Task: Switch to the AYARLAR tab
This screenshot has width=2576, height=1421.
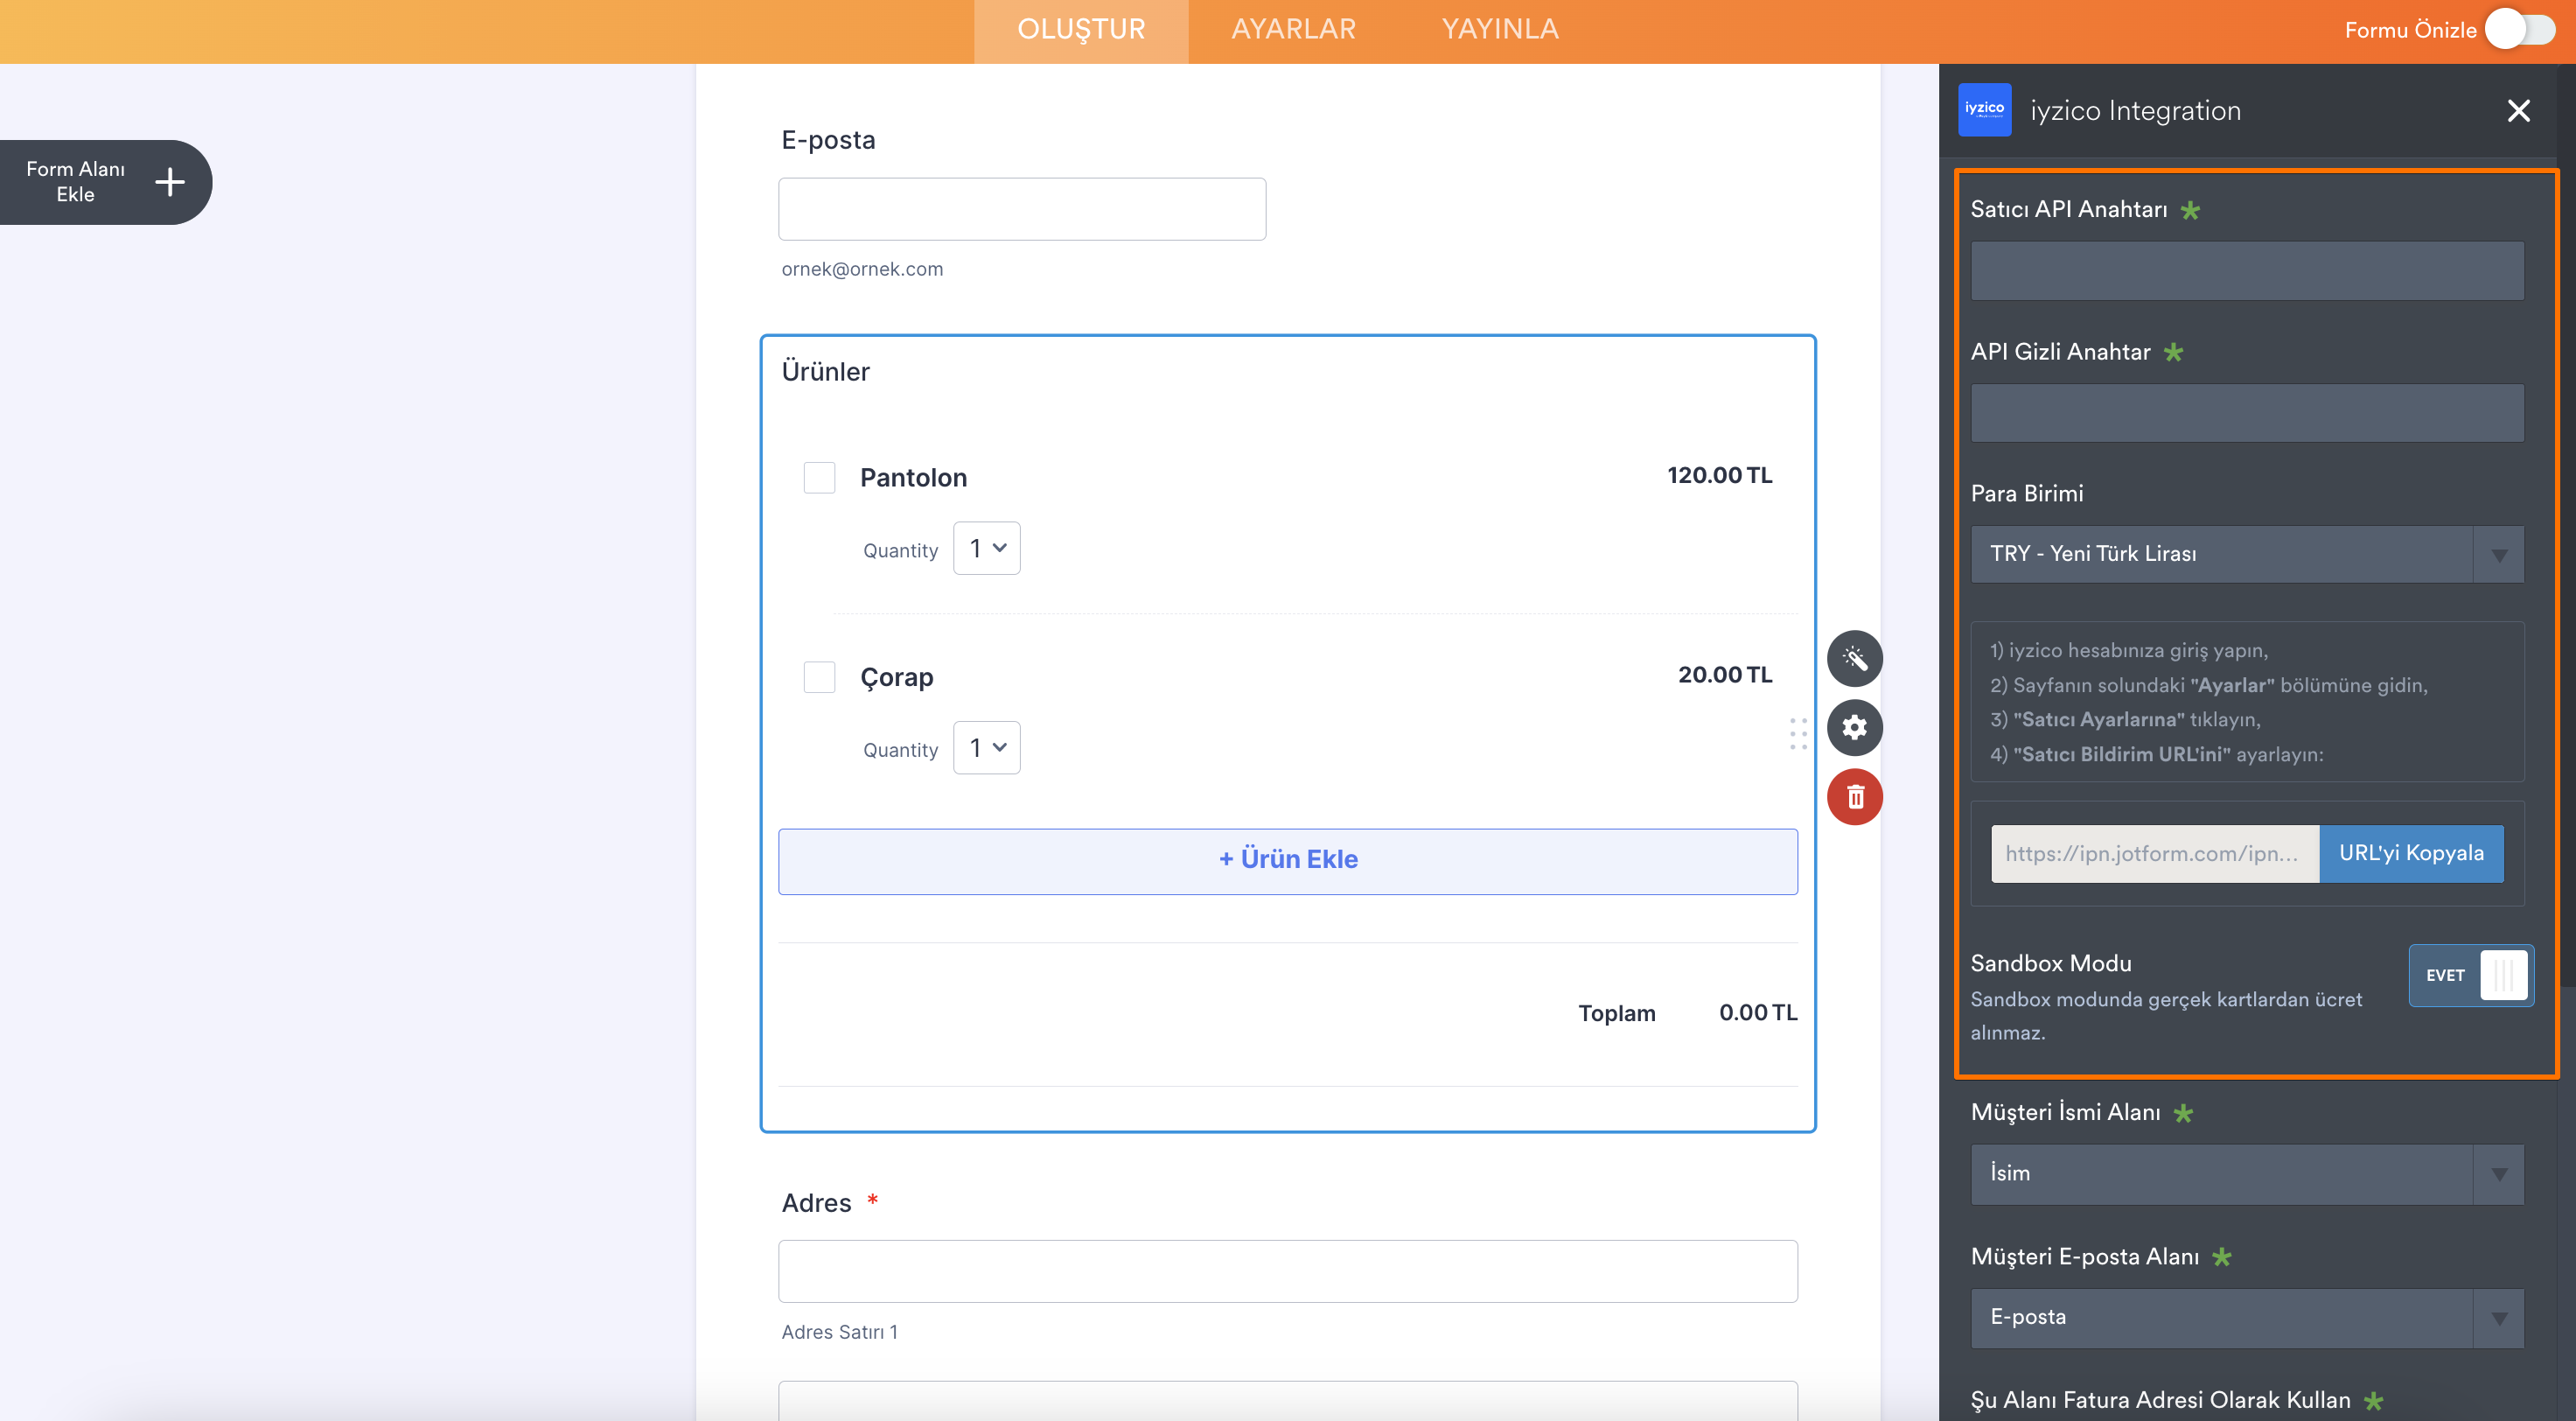Action: pyautogui.click(x=1293, y=29)
